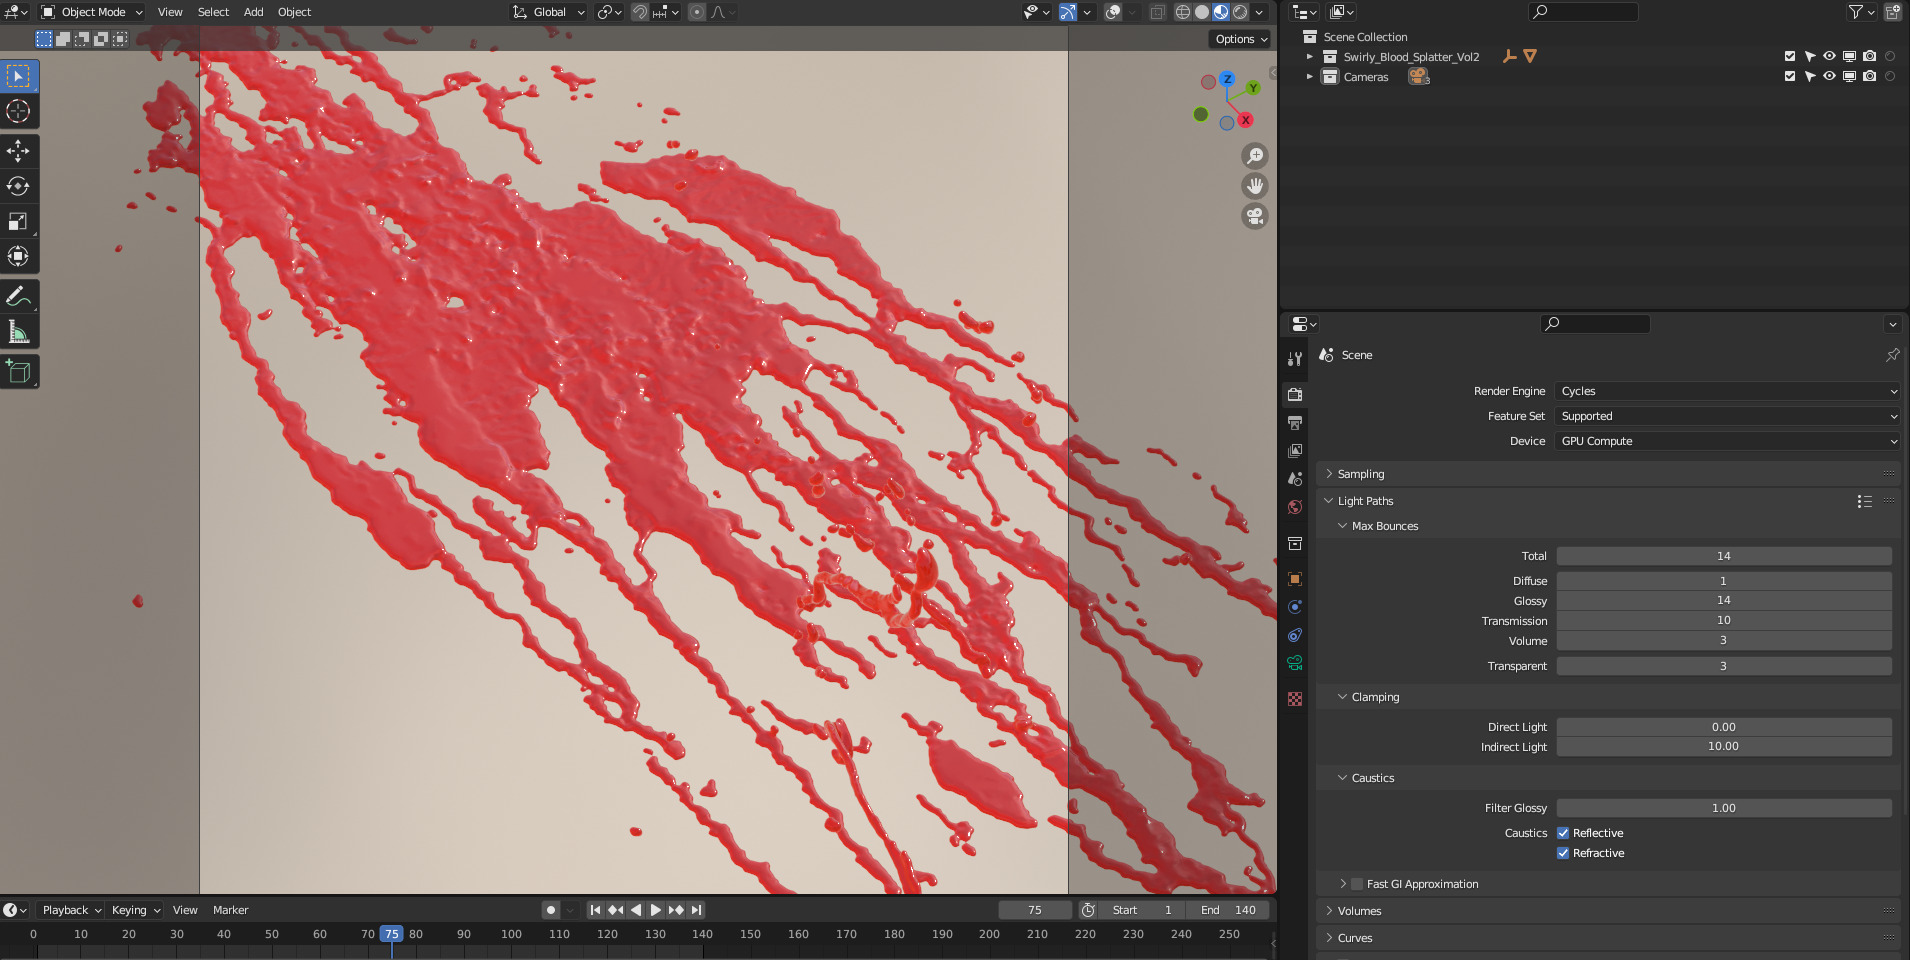Select the Annotate tool
Image resolution: width=1910 pixels, height=960 pixels.
[x=19, y=296]
